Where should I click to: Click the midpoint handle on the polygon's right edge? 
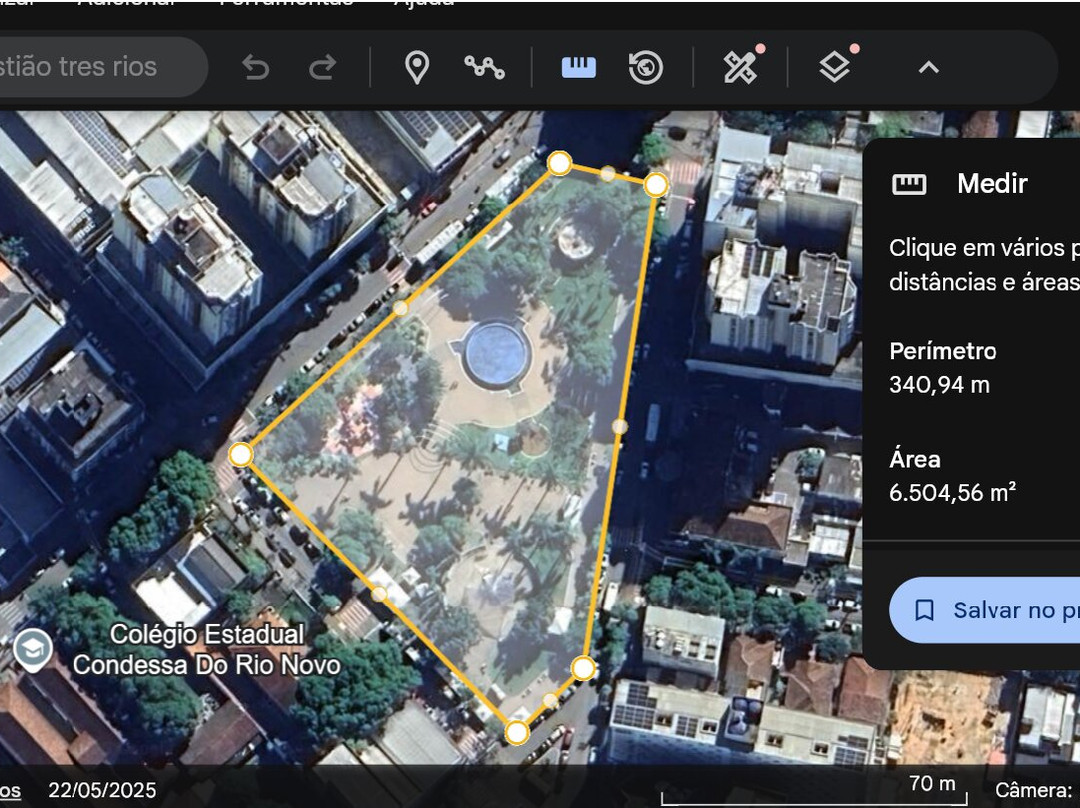[x=620, y=426]
